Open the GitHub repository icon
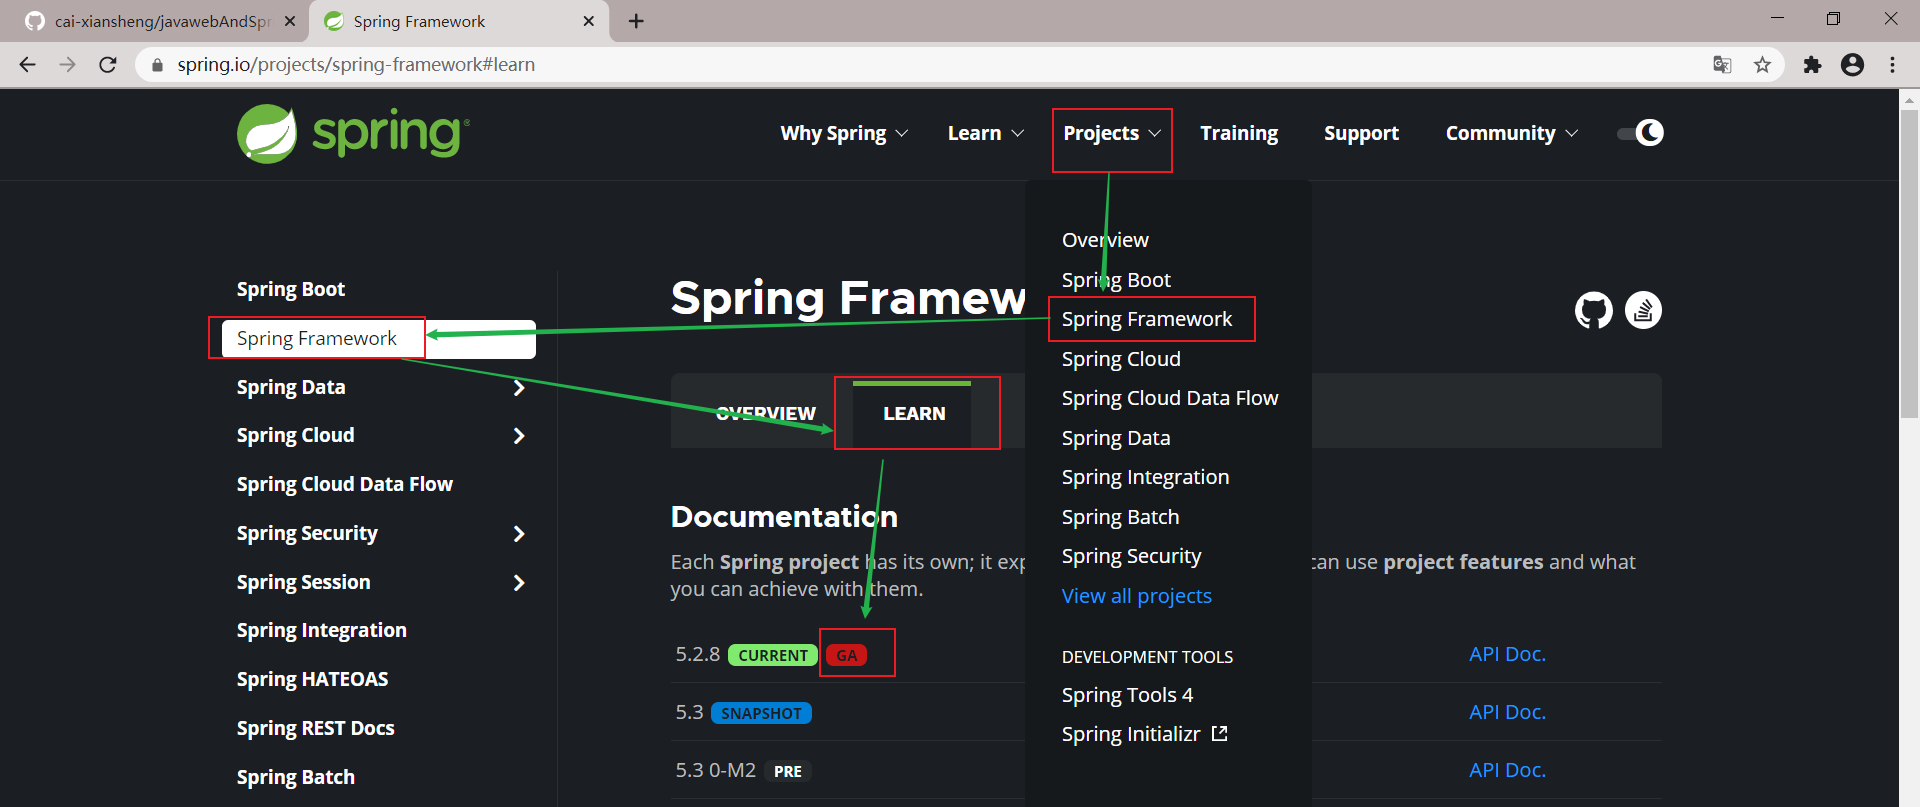Image resolution: width=1920 pixels, height=807 pixels. 1594,310
